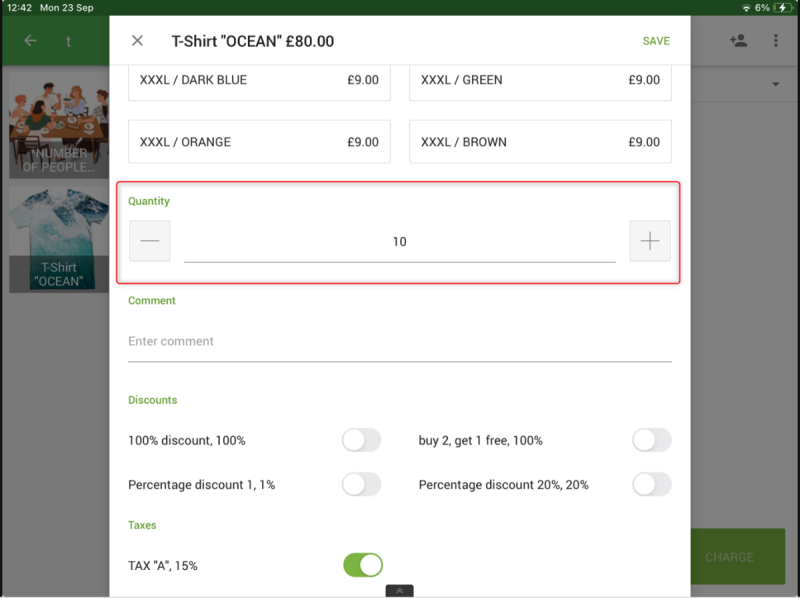Open the dropdown arrow behind dialog
The width and height of the screenshot is (800, 598).
pos(776,84)
